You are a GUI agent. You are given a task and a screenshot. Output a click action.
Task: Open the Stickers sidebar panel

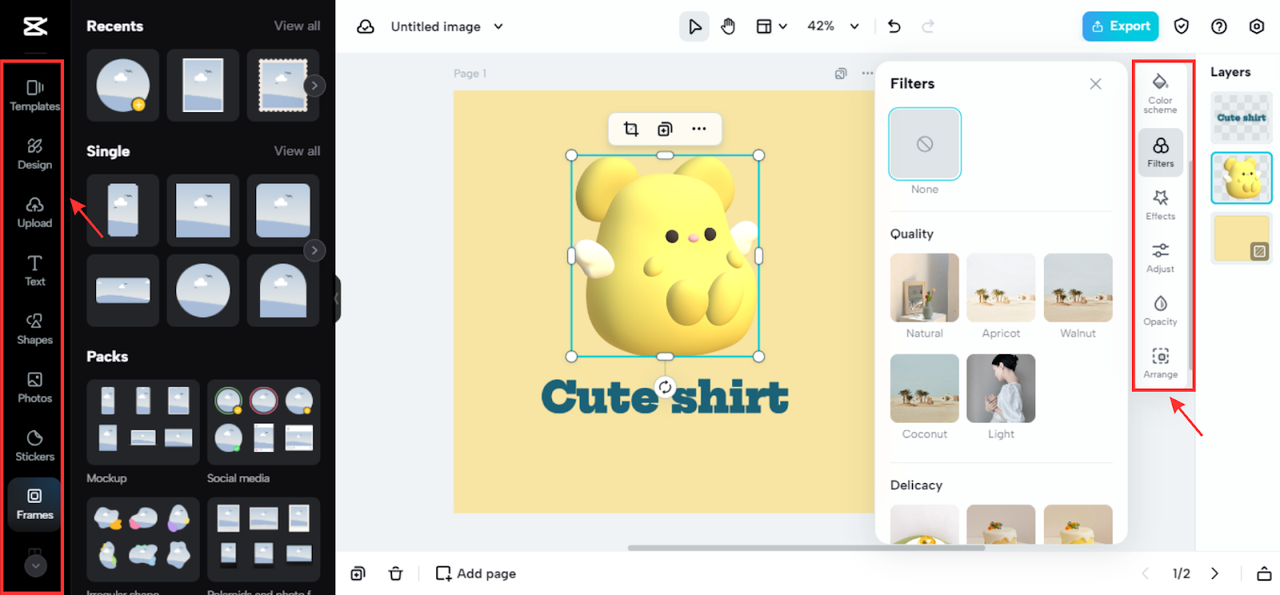pos(35,446)
